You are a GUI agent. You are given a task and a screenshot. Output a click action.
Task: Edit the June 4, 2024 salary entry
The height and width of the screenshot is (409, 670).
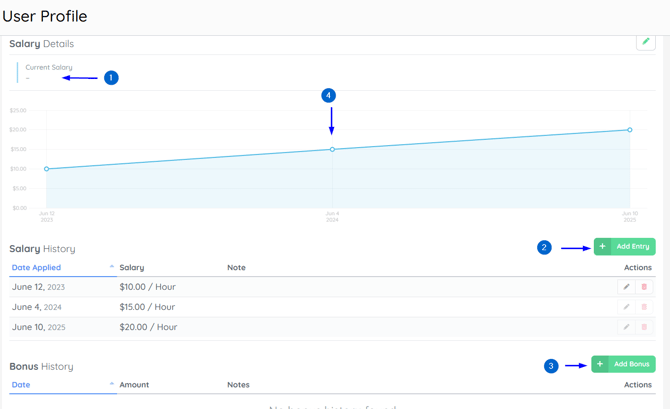[x=627, y=307]
